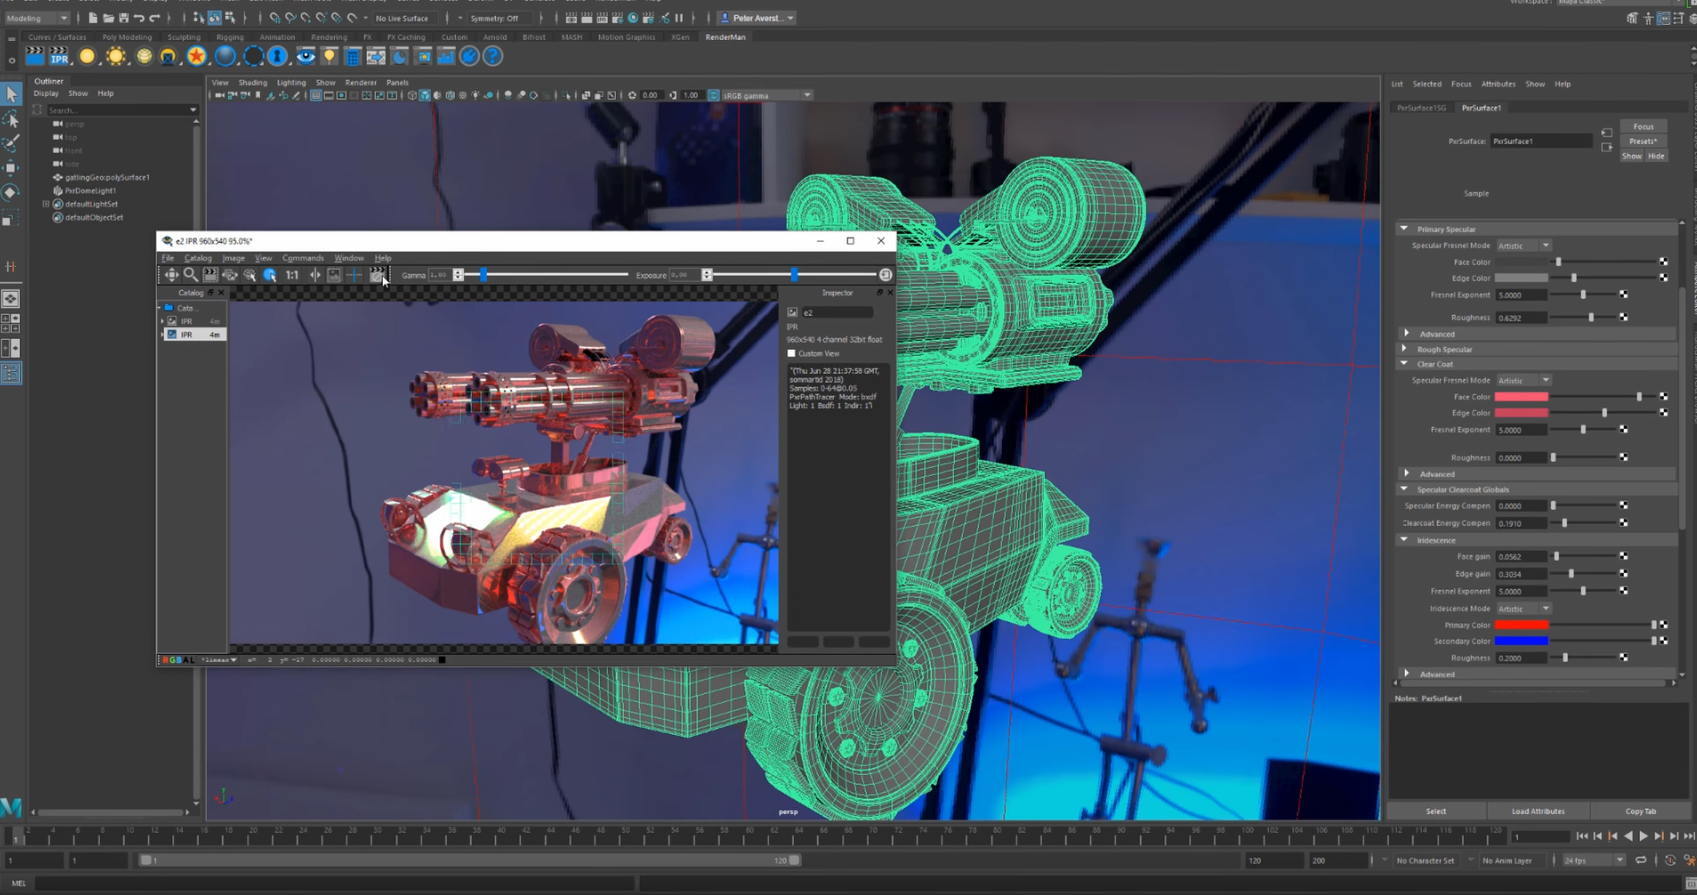Select gatlingGeo:polySurface1 in the Outliner
The height and width of the screenshot is (895, 1697).
(x=107, y=177)
